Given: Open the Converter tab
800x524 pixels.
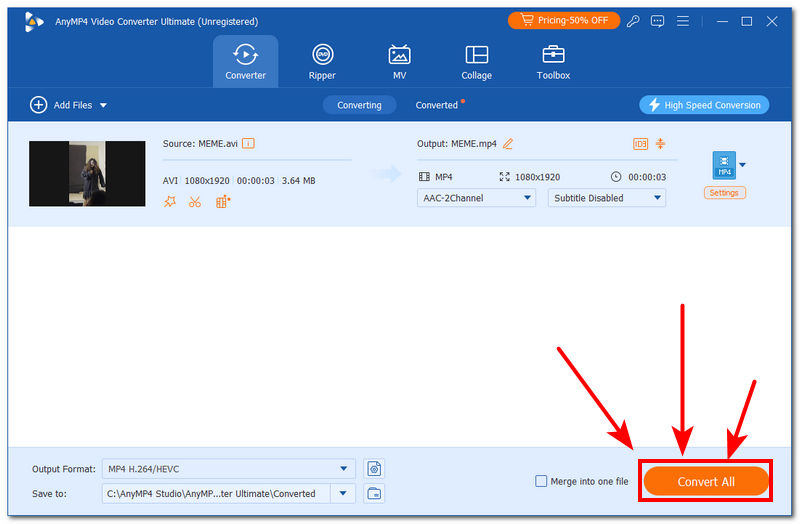Looking at the screenshot, I should [245, 62].
